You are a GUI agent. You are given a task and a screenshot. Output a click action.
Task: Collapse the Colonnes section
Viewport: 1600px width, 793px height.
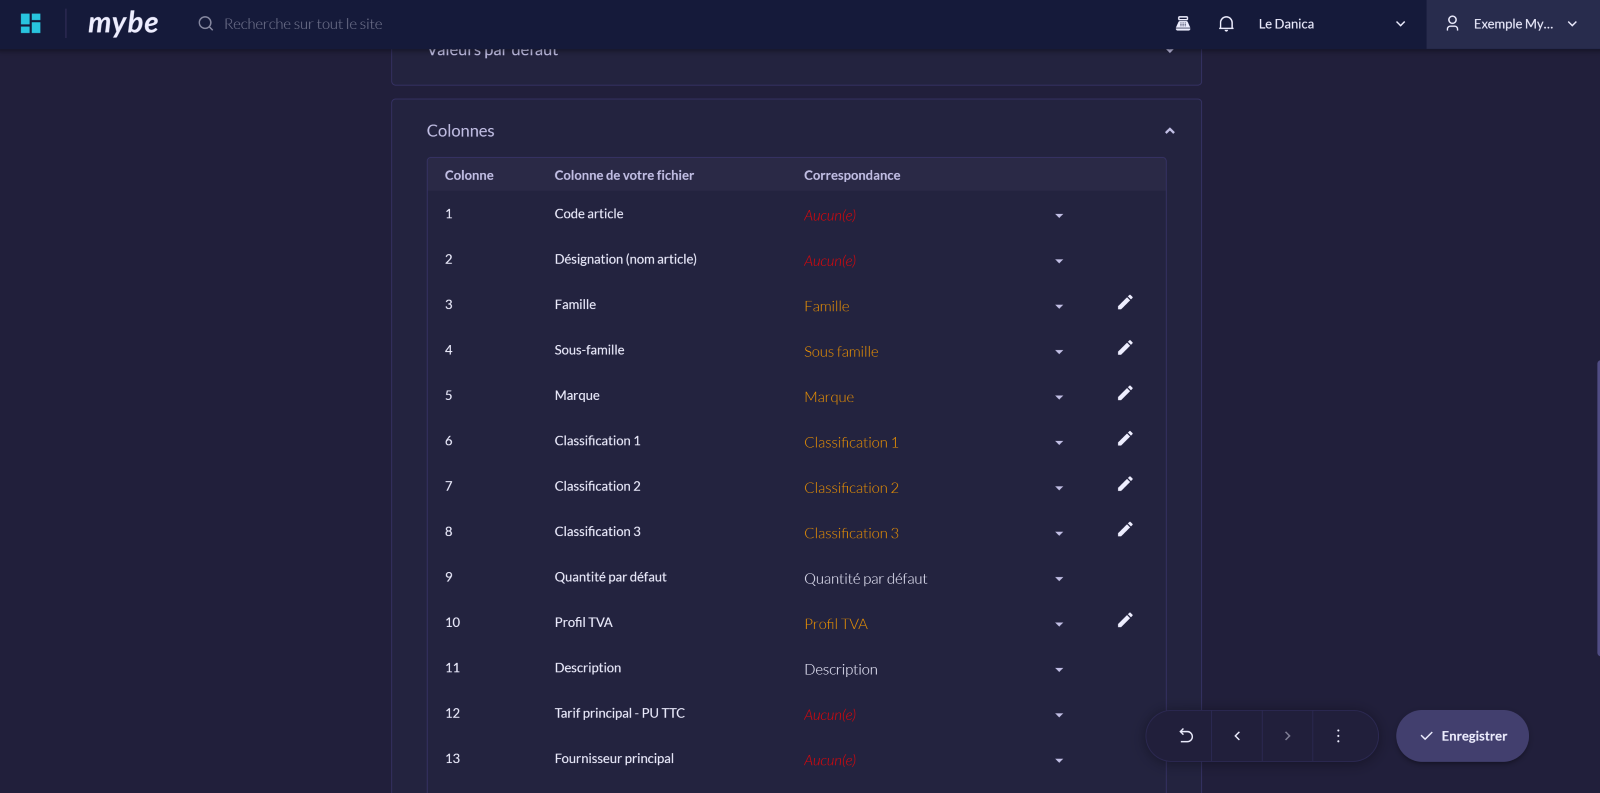coord(1169,131)
